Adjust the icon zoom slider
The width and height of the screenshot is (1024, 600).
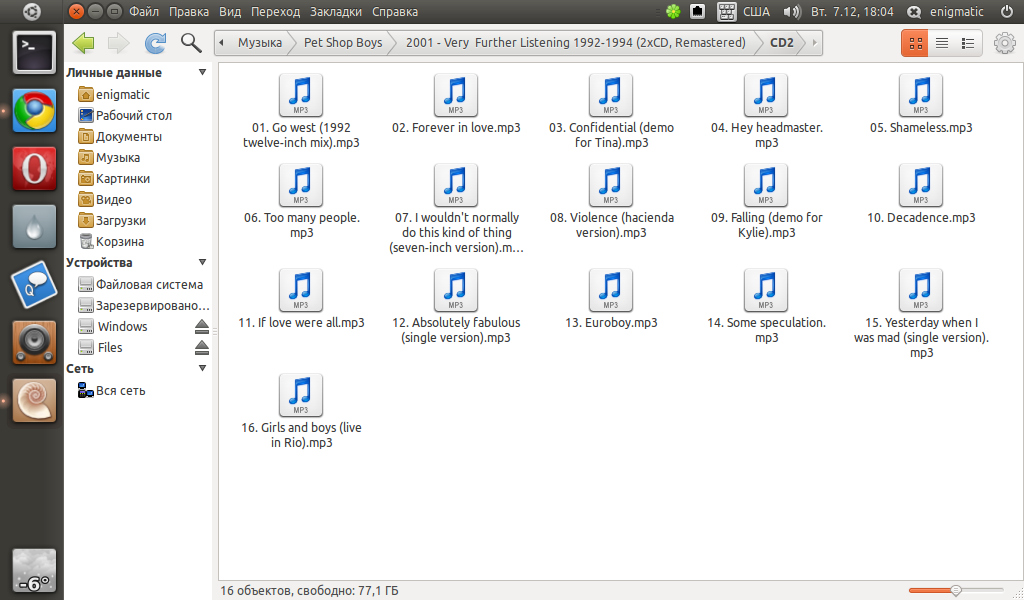955,591
